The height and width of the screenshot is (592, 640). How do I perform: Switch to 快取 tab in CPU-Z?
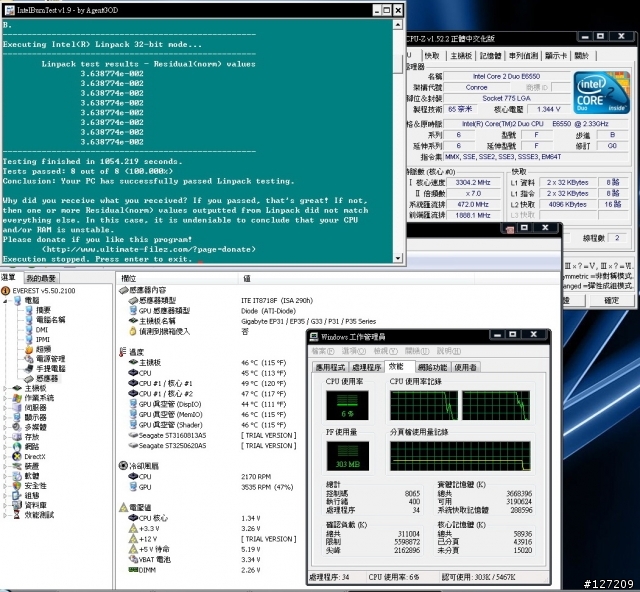point(432,56)
